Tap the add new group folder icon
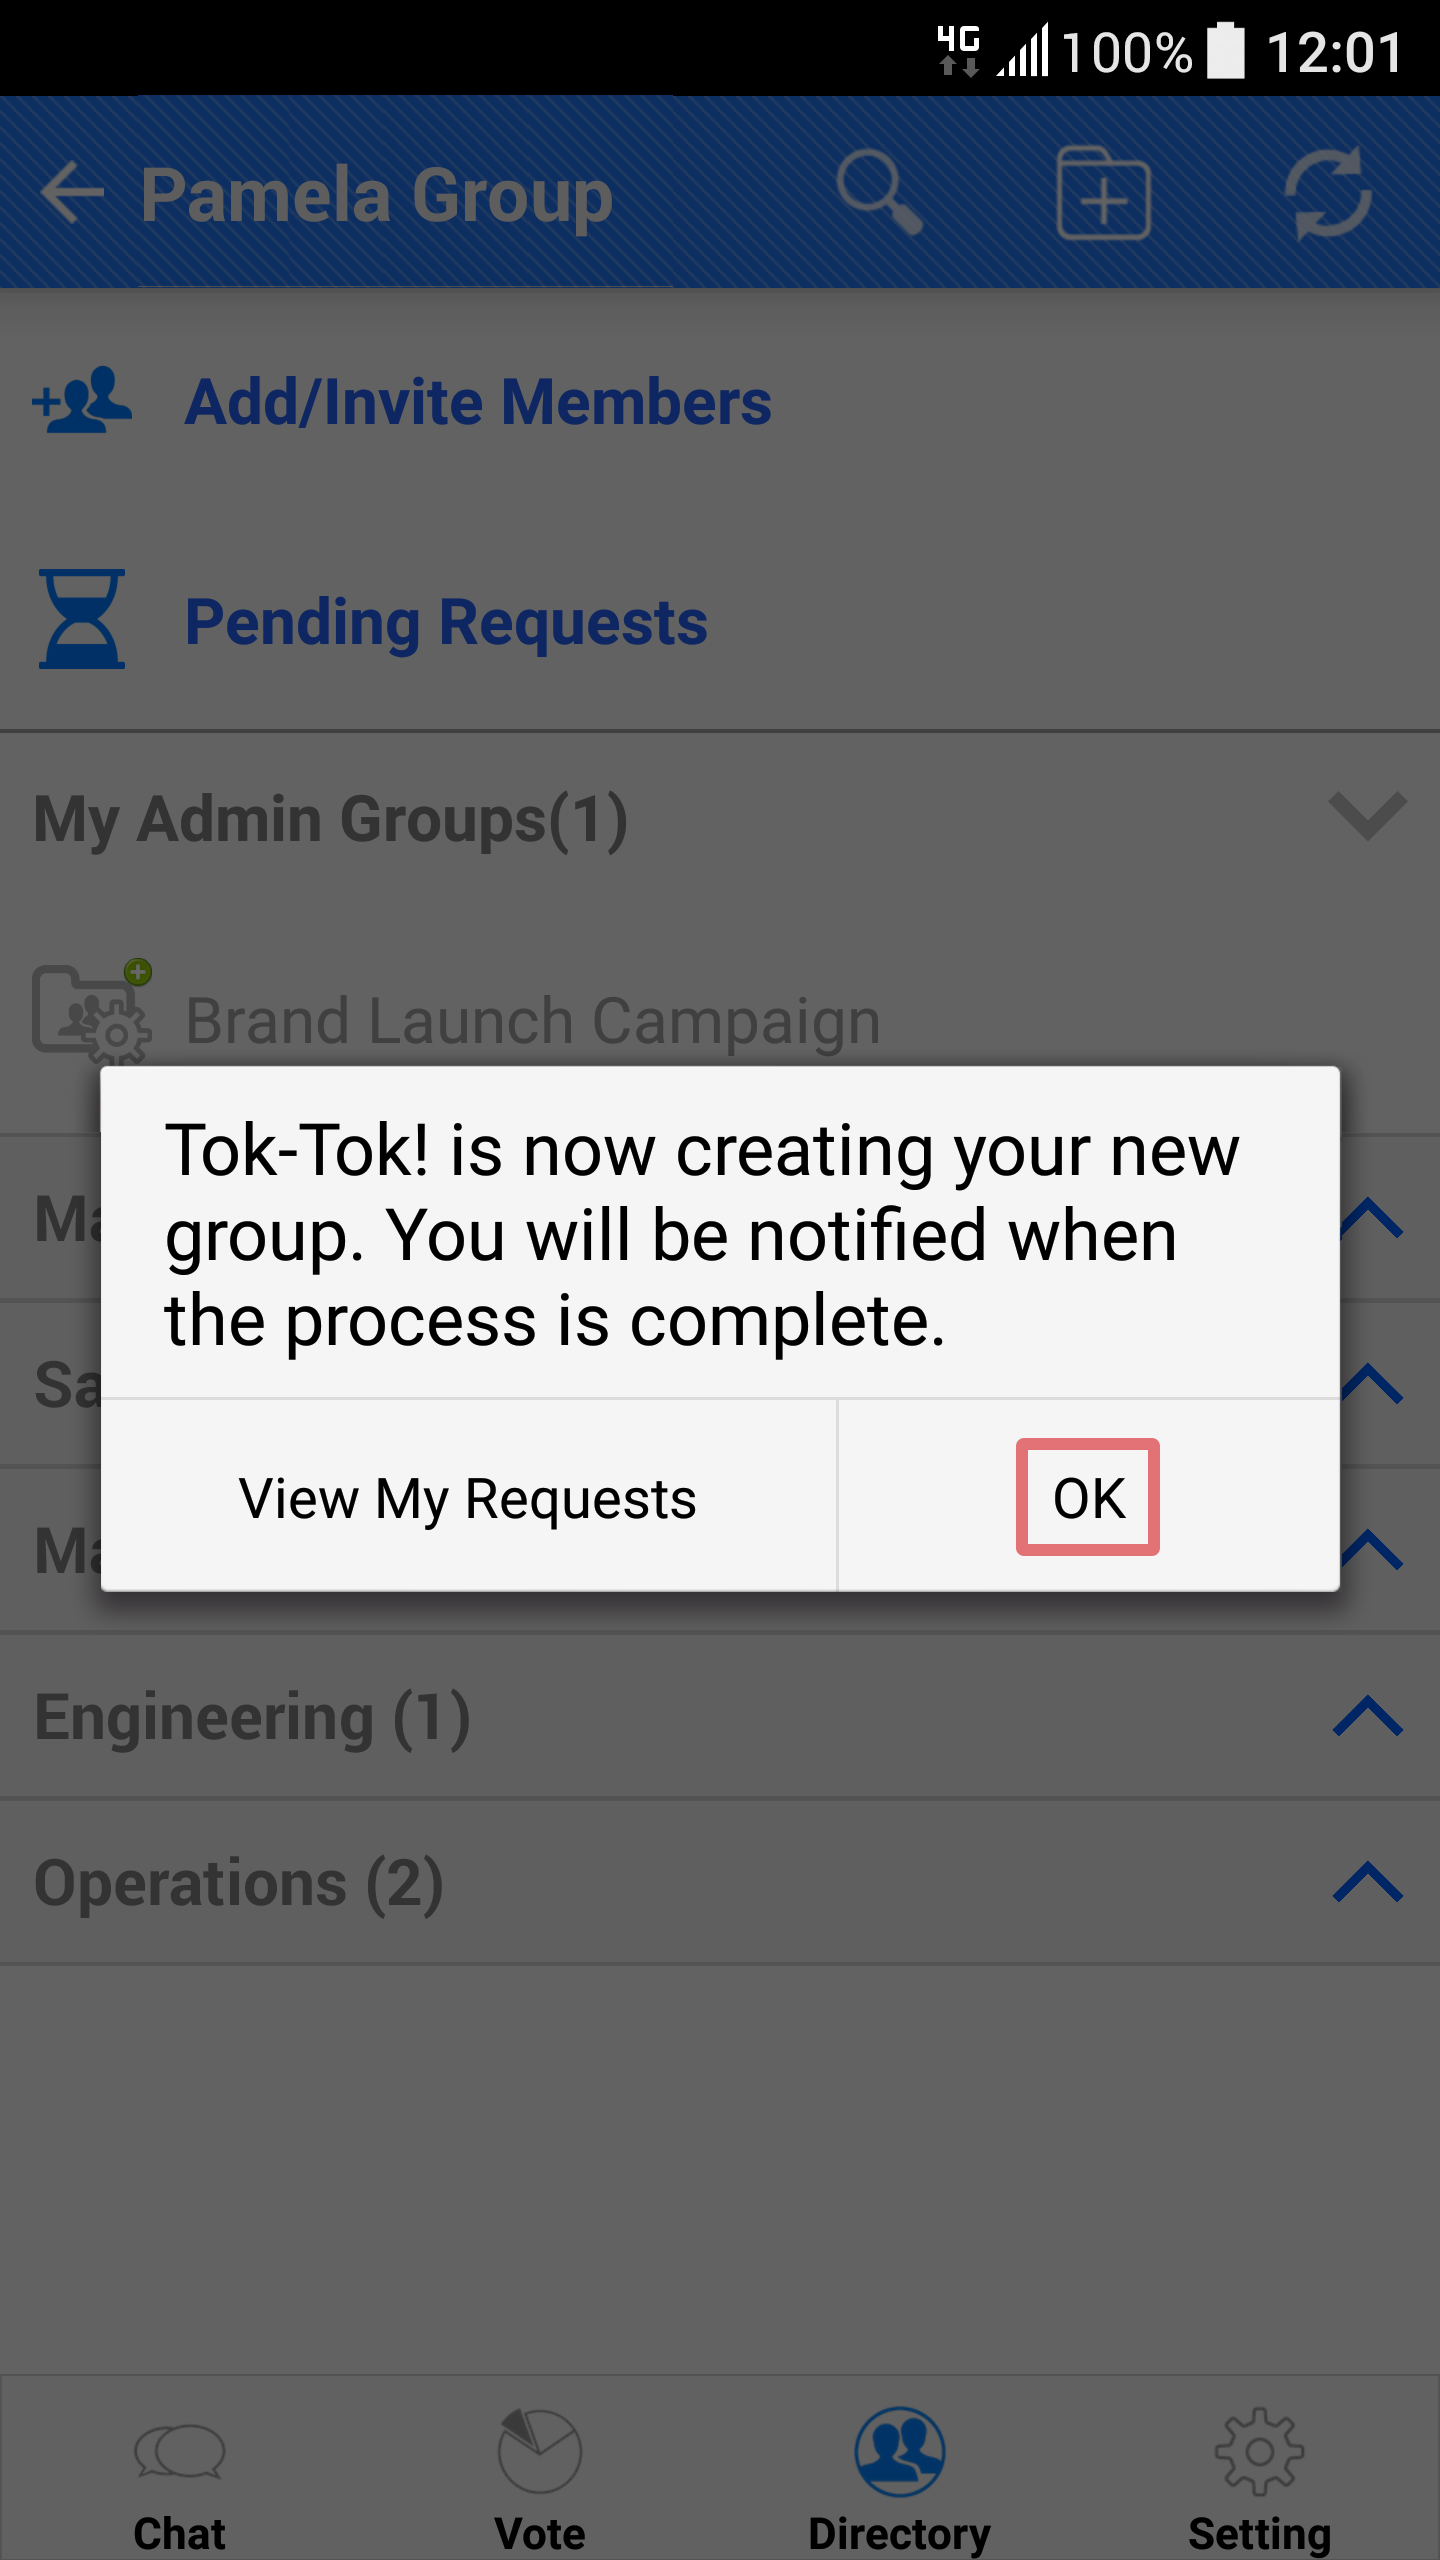Image resolution: width=1440 pixels, height=2560 pixels. 1103,193
